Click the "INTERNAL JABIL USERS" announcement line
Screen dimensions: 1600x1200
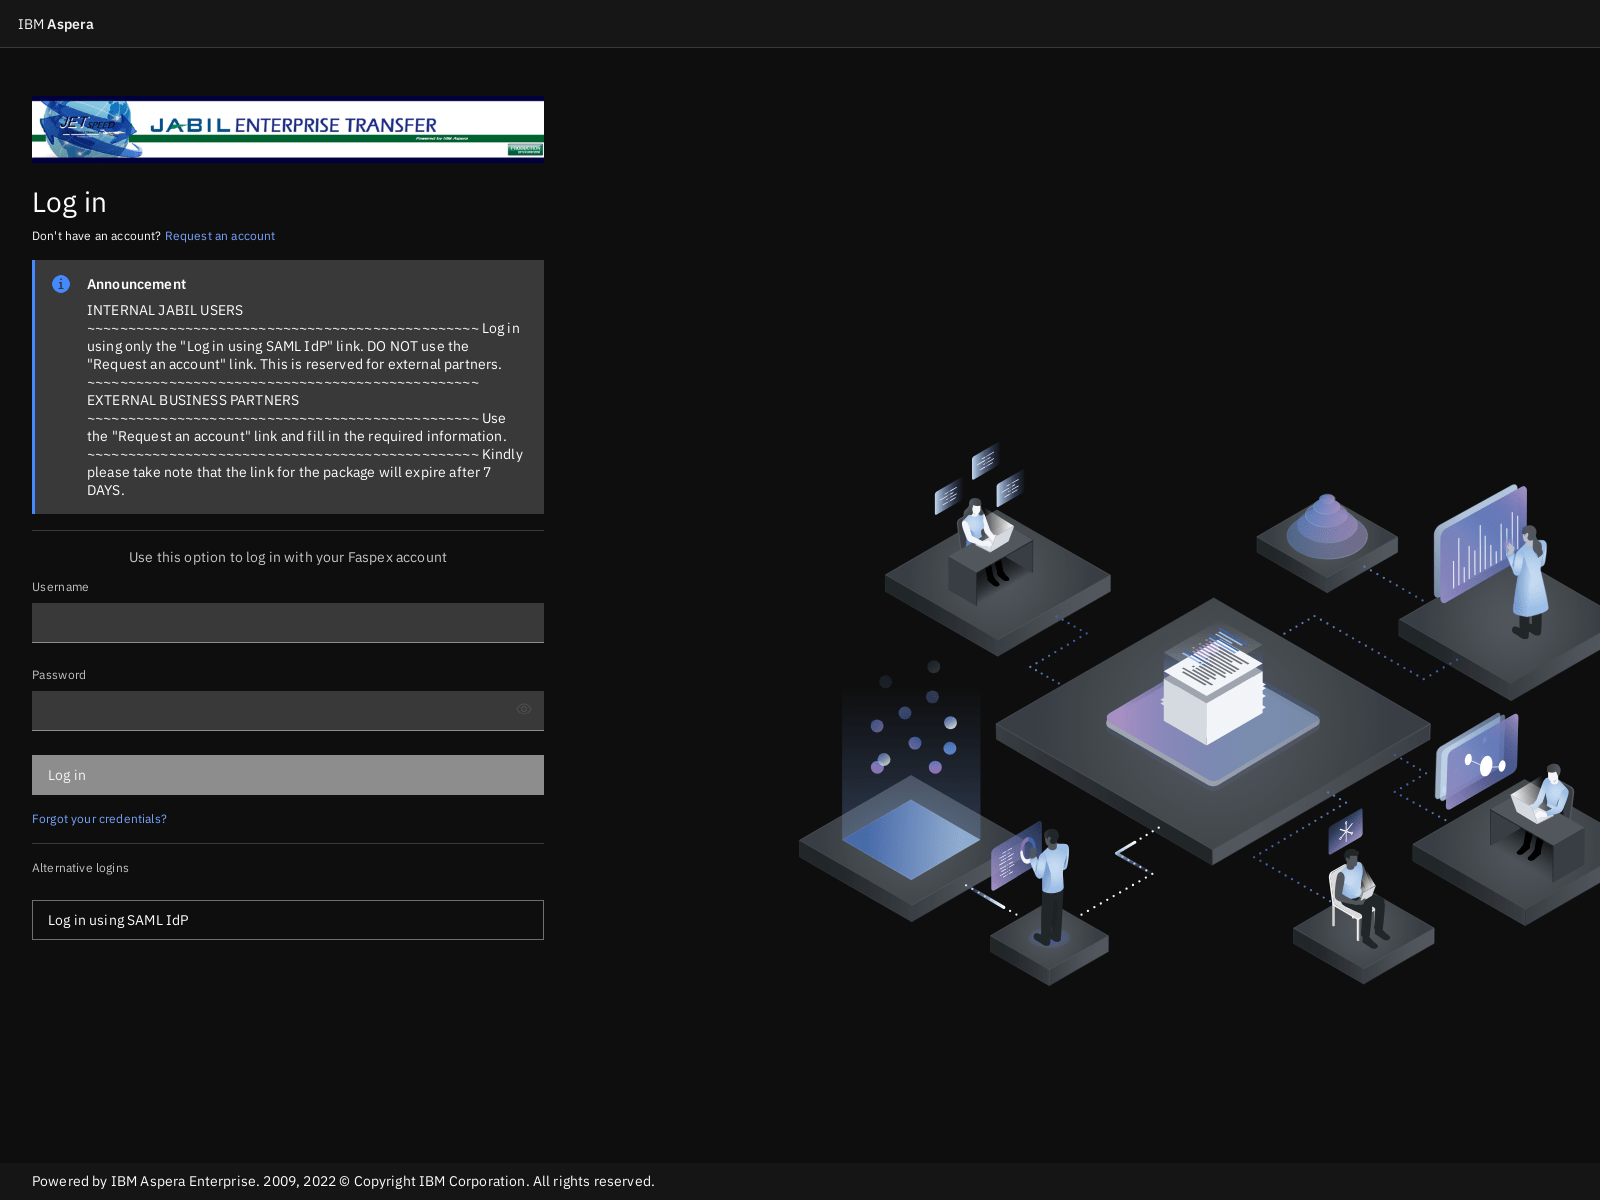point(165,310)
